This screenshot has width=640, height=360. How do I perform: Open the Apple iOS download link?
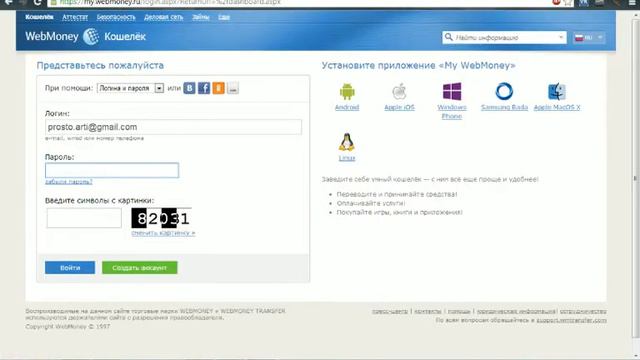[399, 107]
